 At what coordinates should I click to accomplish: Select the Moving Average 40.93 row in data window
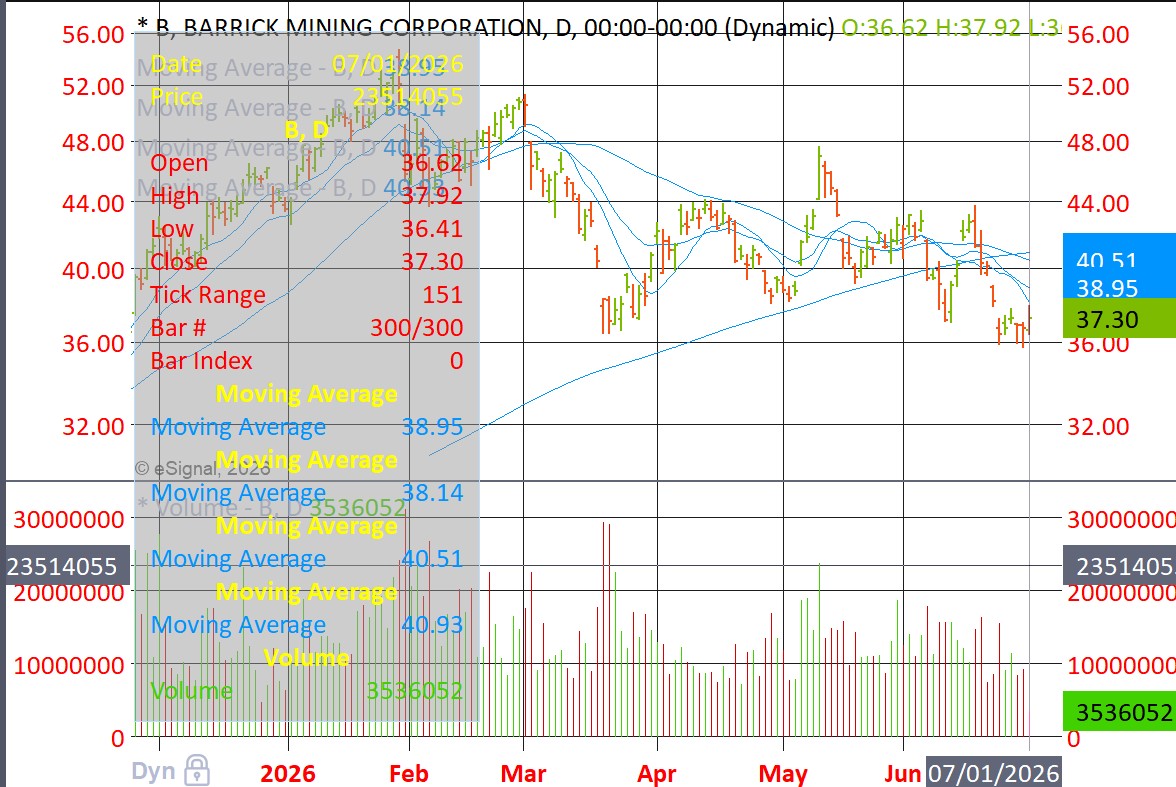pyautogui.click(x=307, y=625)
